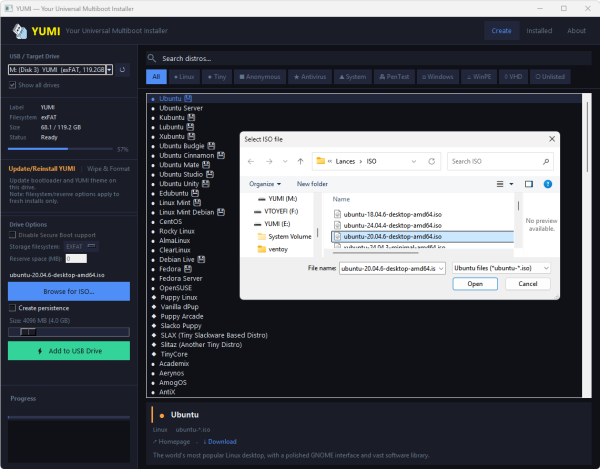Viewport: 600px width, 469px height.
Task: Toggle the preview pane icon in dialog
Action: [x=528, y=184]
